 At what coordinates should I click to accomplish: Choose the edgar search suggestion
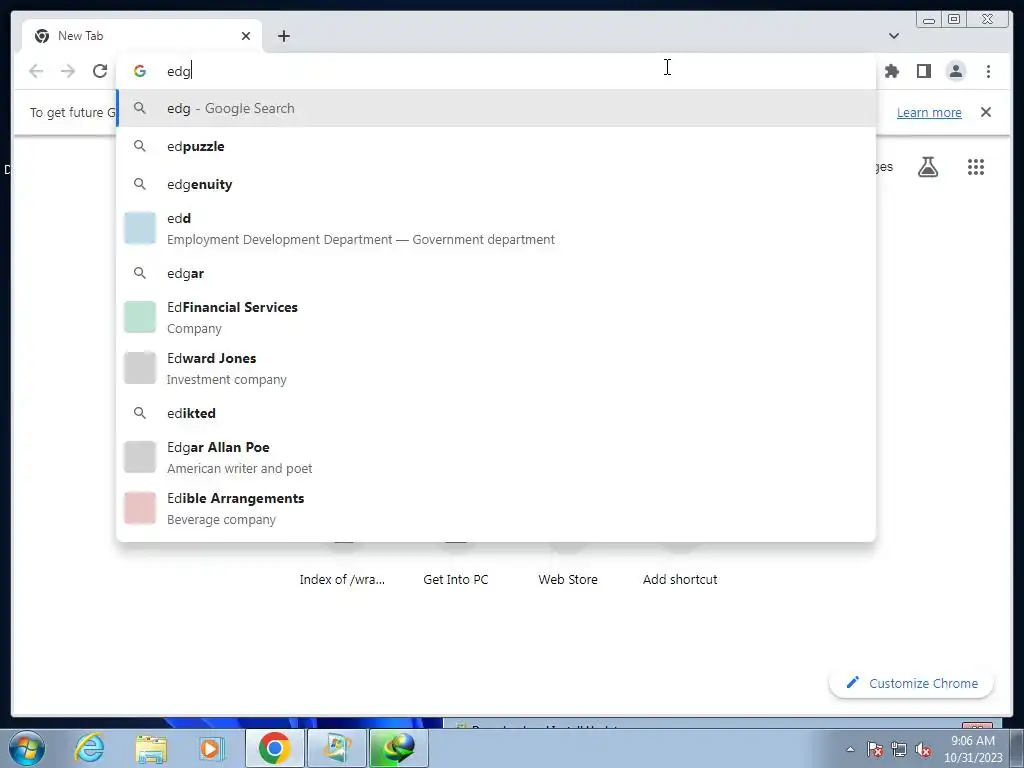point(496,274)
